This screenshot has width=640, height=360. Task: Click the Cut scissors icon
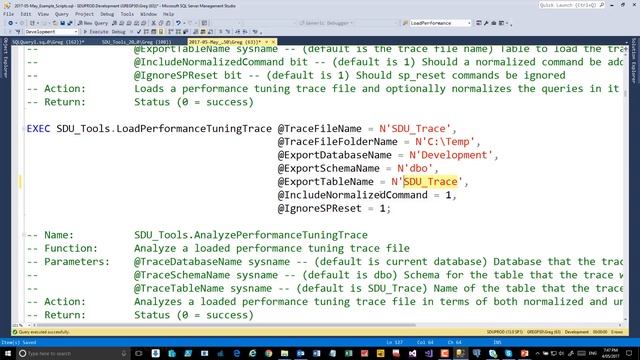point(153,23)
